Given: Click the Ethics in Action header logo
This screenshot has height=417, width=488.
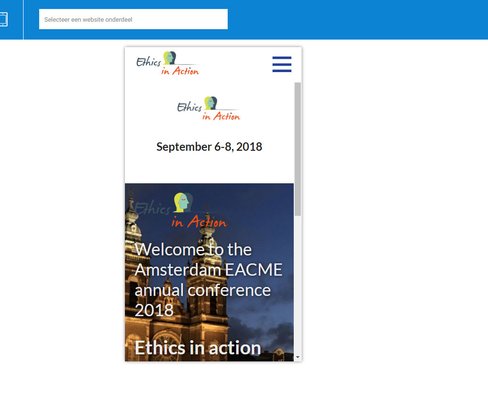Looking at the screenshot, I should (167, 63).
